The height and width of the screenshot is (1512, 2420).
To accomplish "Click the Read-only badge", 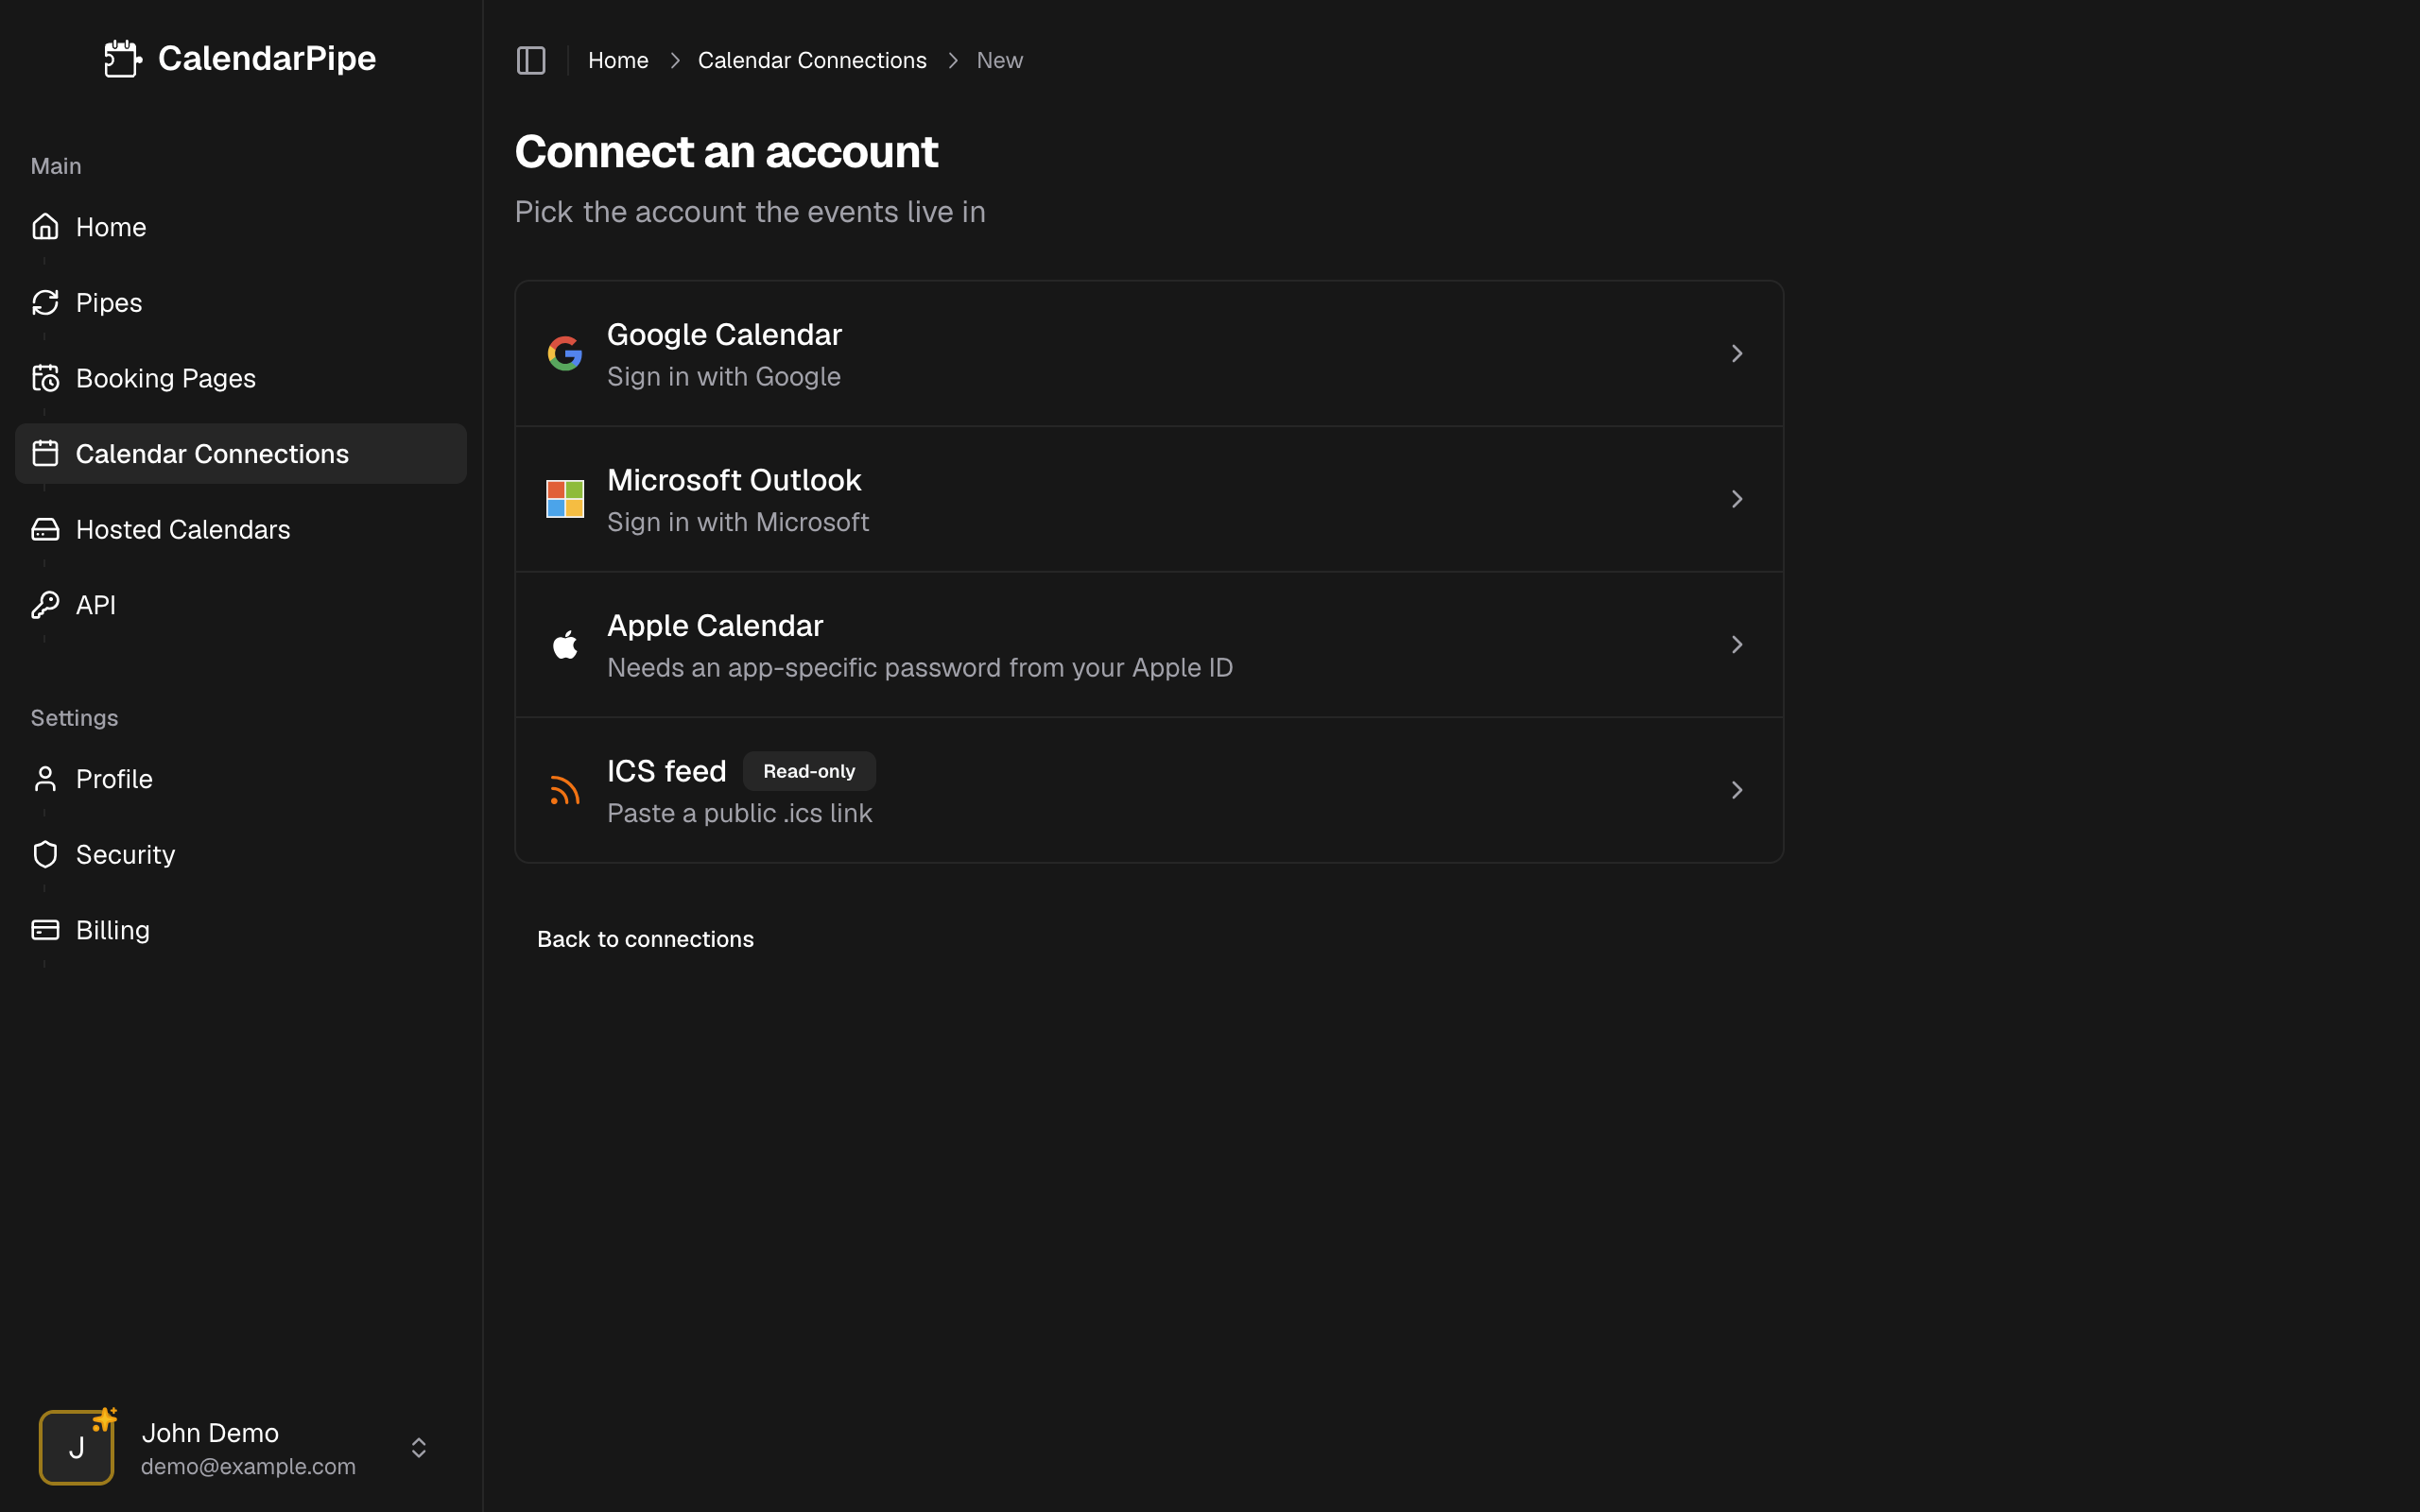I will click(x=809, y=771).
